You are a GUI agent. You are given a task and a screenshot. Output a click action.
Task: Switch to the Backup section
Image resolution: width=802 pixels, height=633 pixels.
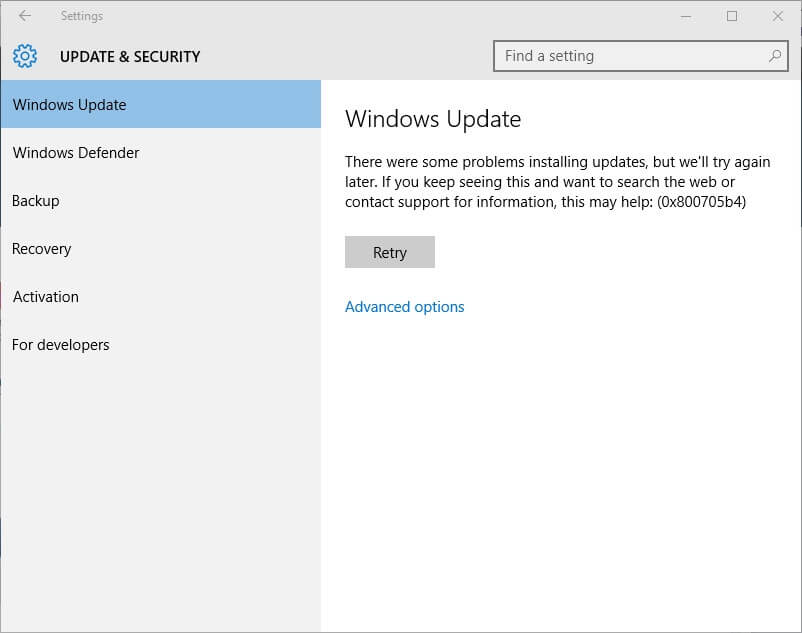35,200
